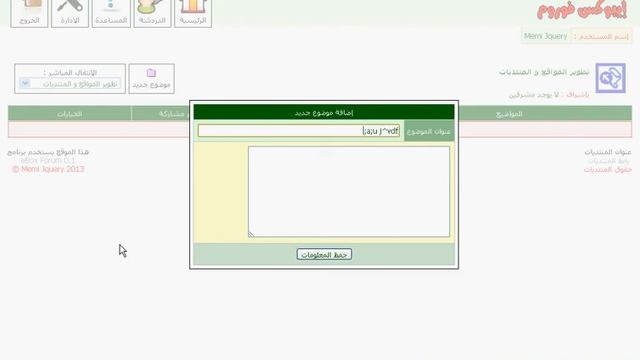
Task: Click إضافة موضوع جديد dialog header
Action: click(324, 112)
